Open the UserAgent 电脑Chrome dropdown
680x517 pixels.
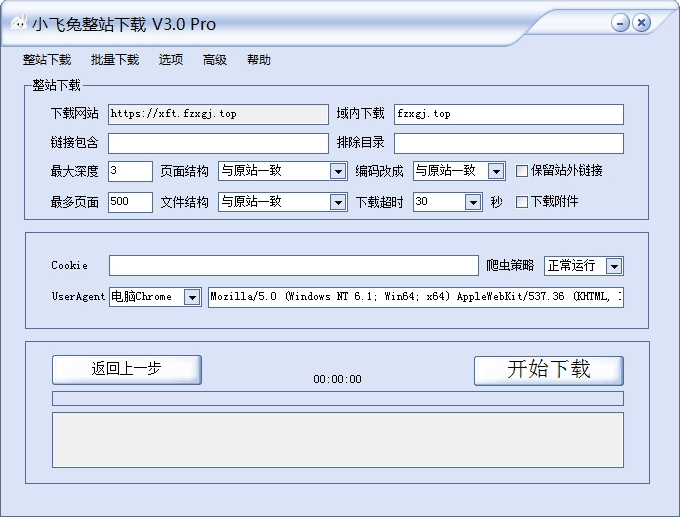[x=192, y=297]
